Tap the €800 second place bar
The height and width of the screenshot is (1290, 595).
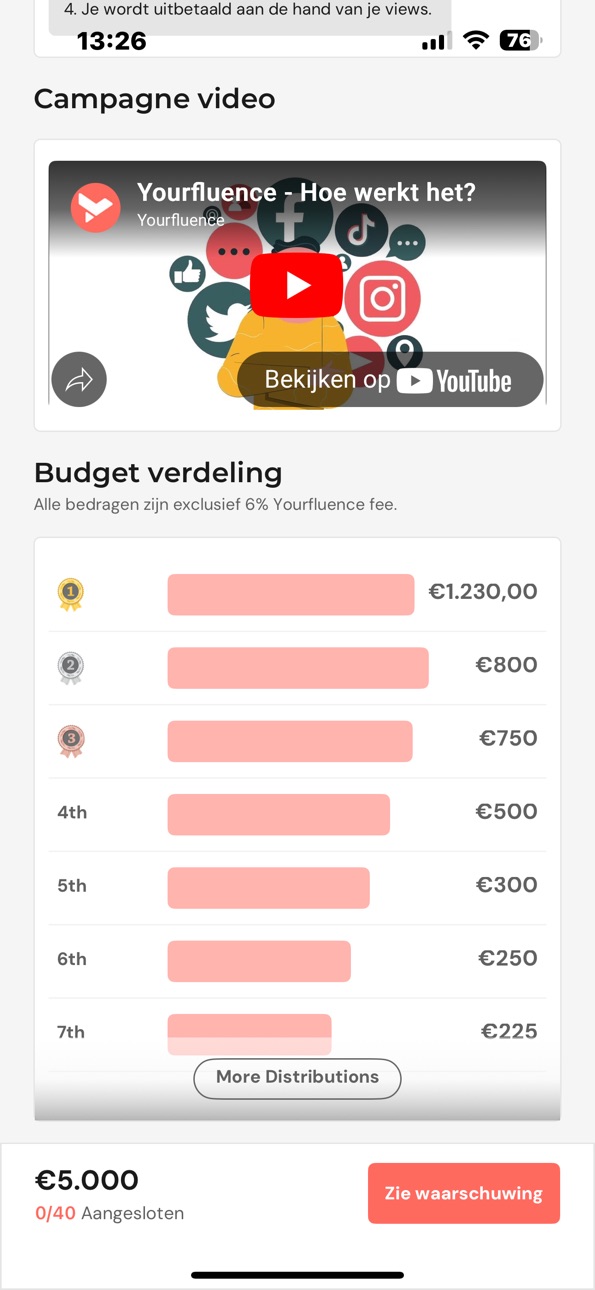298,668
